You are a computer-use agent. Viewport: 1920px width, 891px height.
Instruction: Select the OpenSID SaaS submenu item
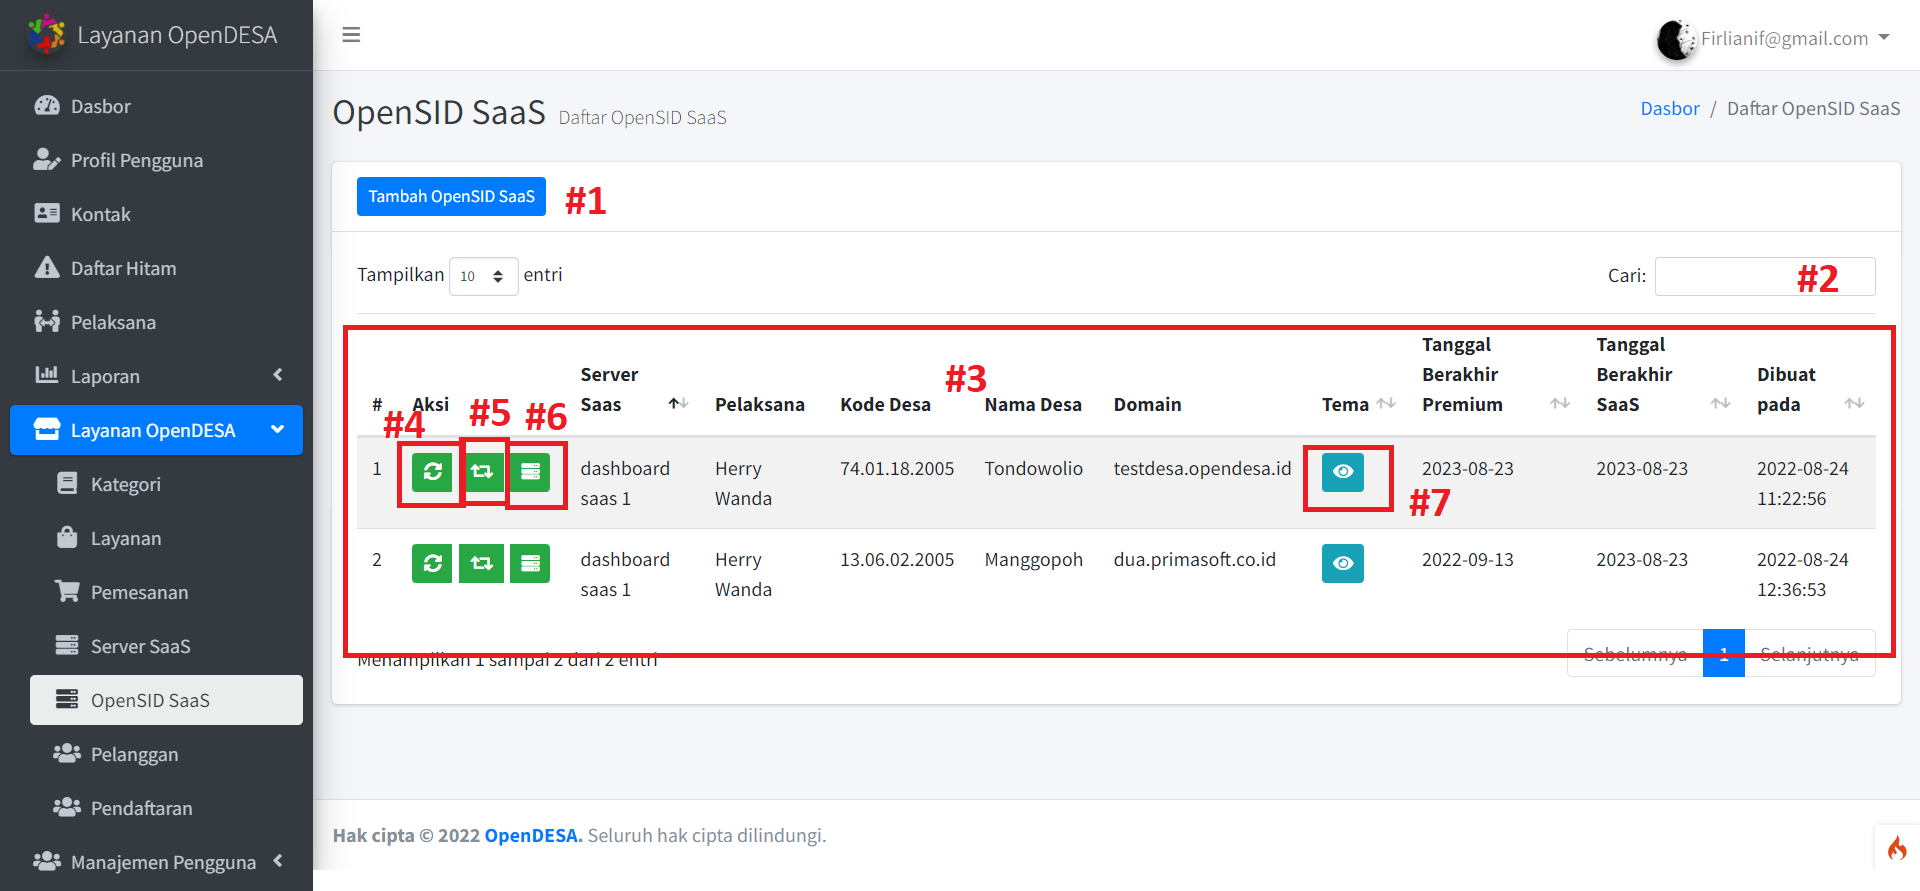166,700
